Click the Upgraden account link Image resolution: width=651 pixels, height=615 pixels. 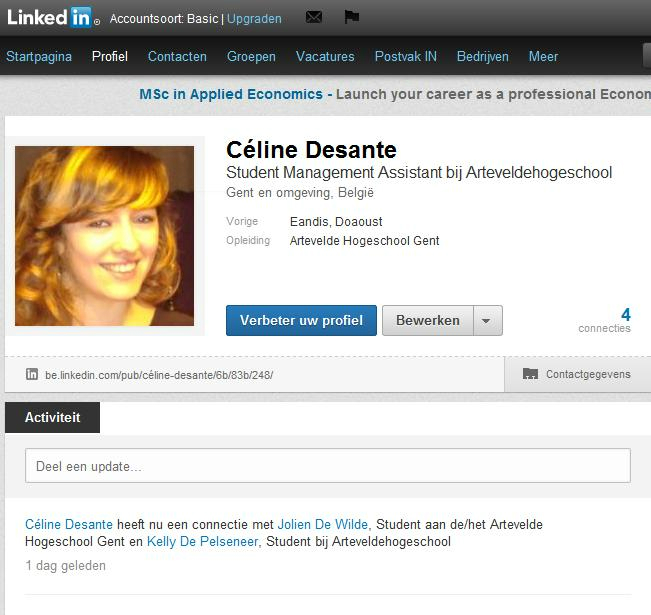coord(254,18)
